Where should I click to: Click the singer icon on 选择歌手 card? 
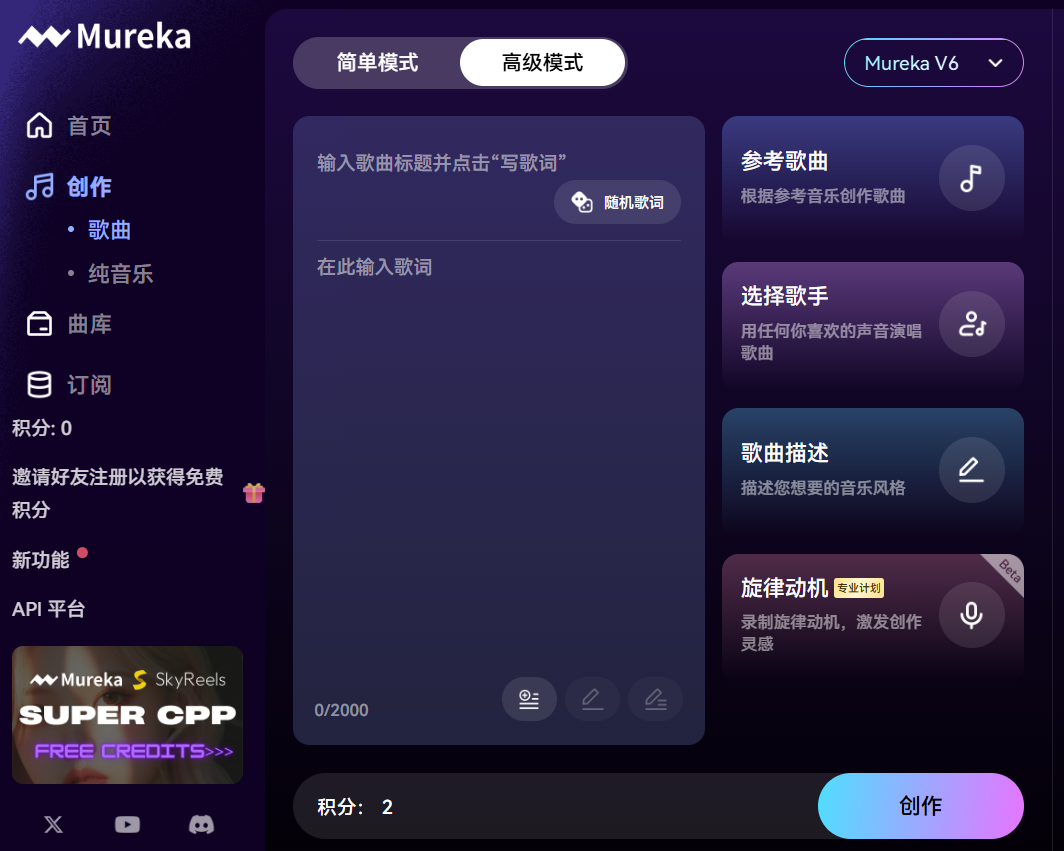[971, 324]
